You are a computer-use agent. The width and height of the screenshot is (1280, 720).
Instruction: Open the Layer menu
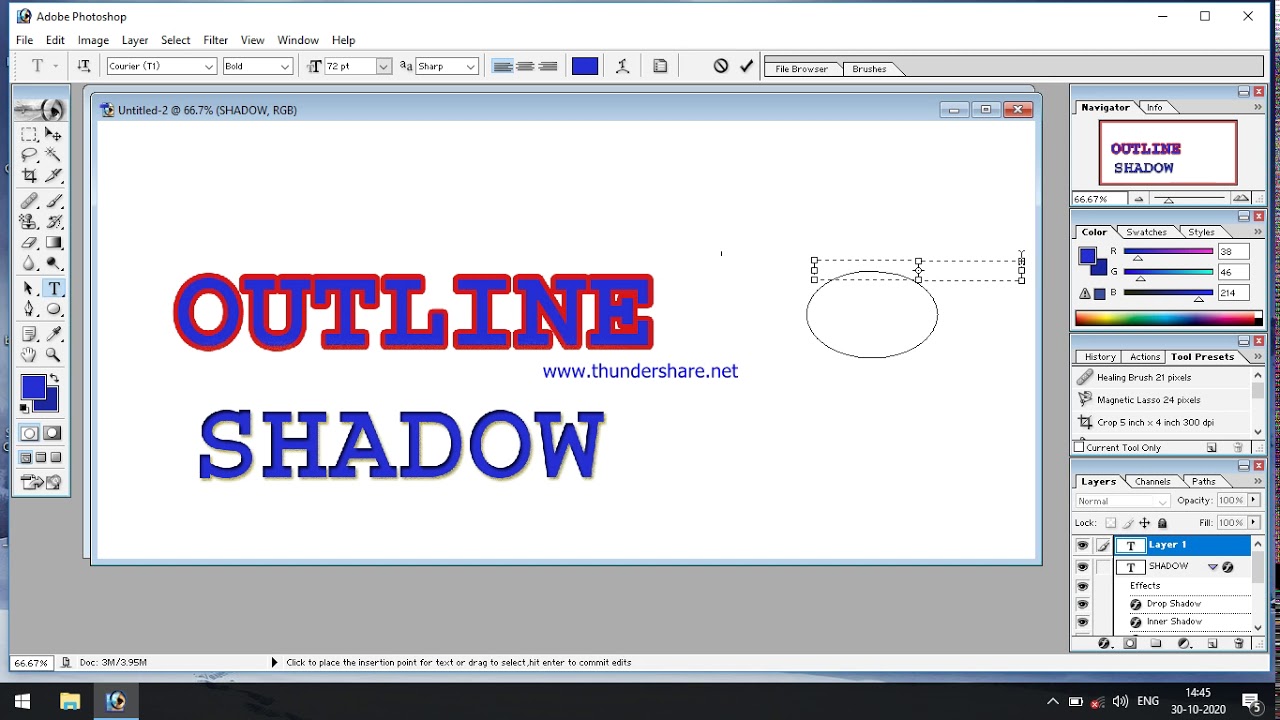(135, 40)
